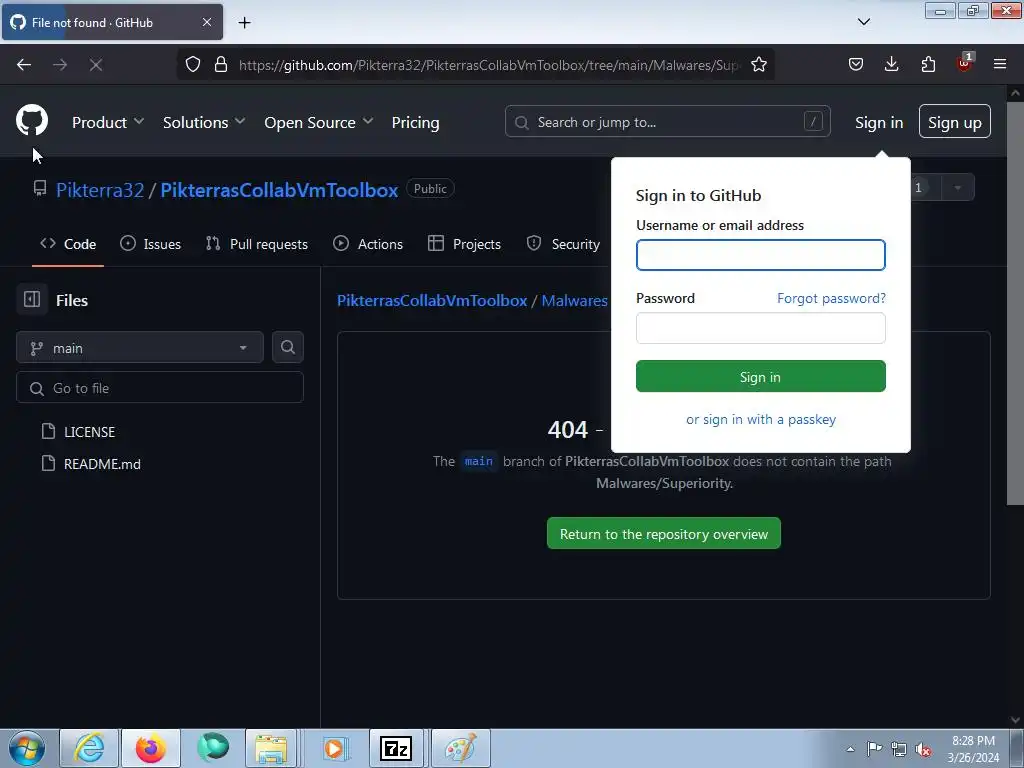Open Firefox hamburger application menu

[1000, 64]
